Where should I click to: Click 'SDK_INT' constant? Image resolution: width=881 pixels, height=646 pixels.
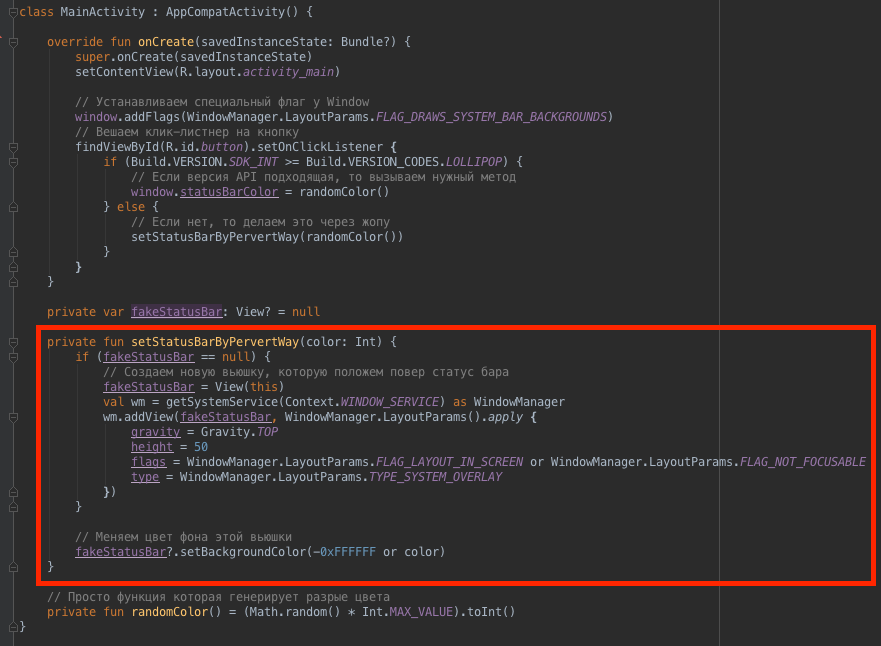tap(253, 162)
